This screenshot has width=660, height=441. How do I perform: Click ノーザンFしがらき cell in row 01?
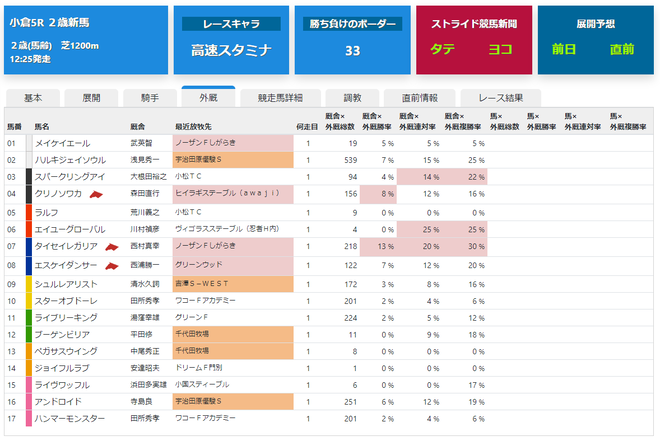pos(233,143)
